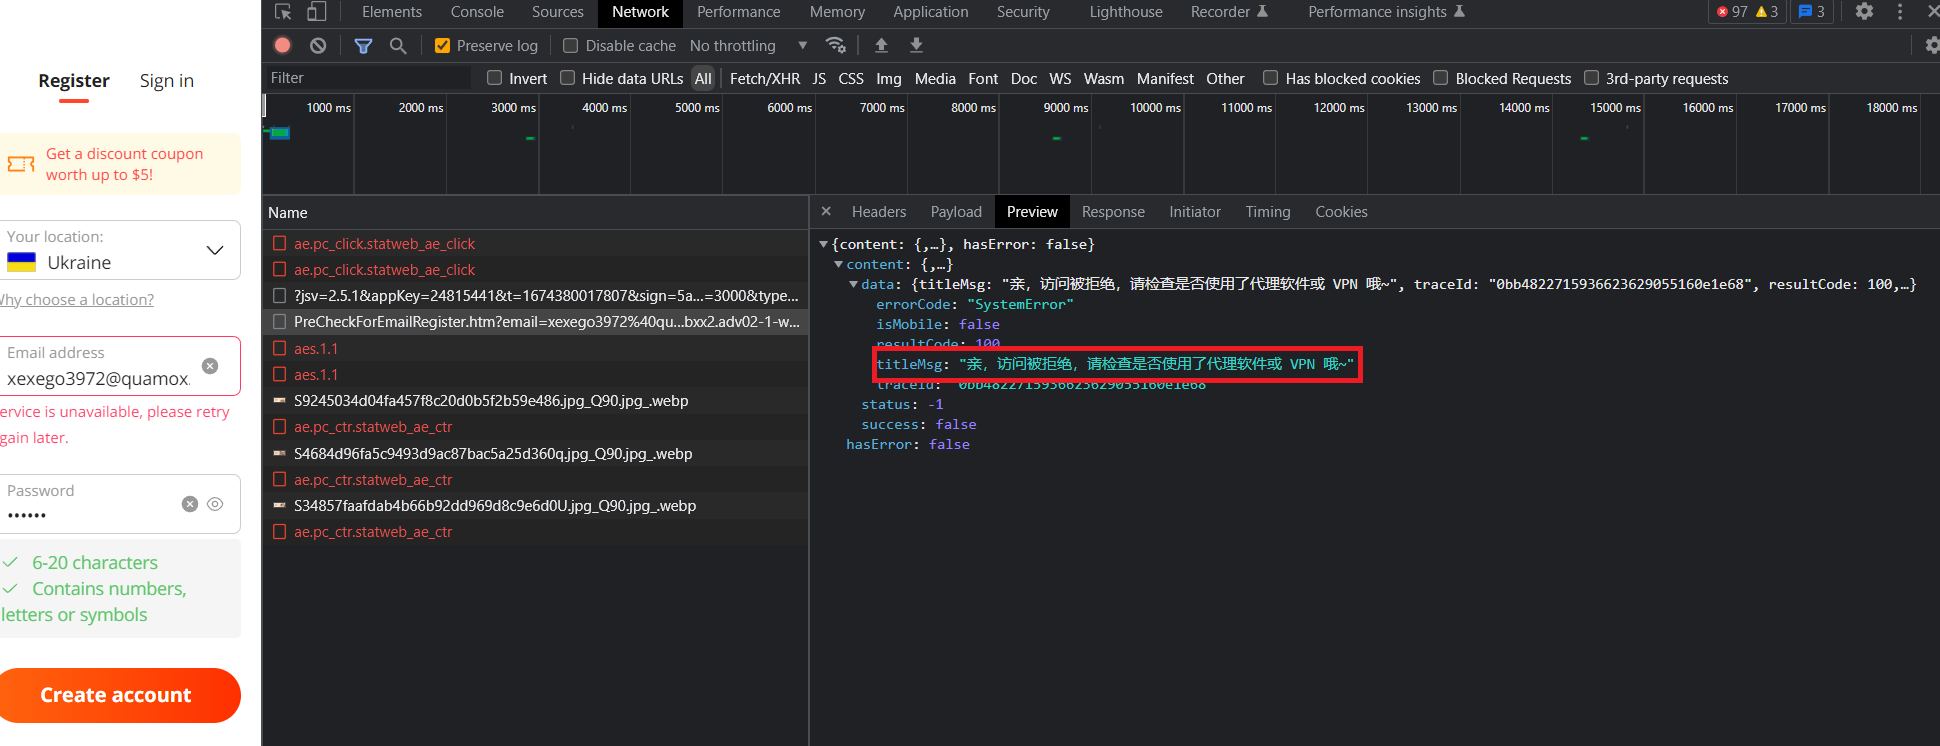
Task: Click the Create account button
Action: coord(118,695)
